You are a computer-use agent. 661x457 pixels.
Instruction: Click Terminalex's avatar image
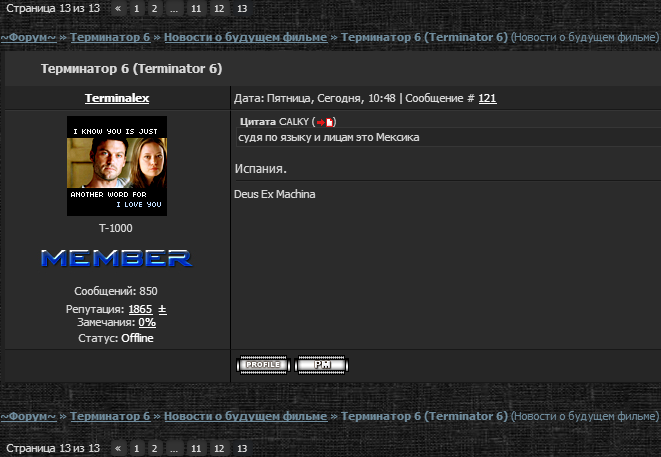[x=117, y=166]
